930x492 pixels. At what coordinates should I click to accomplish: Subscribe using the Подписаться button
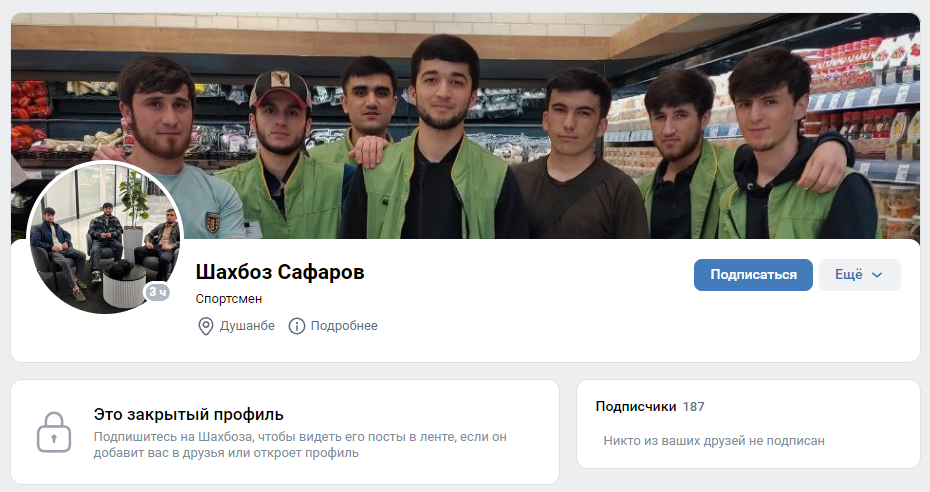tap(753, 275)
